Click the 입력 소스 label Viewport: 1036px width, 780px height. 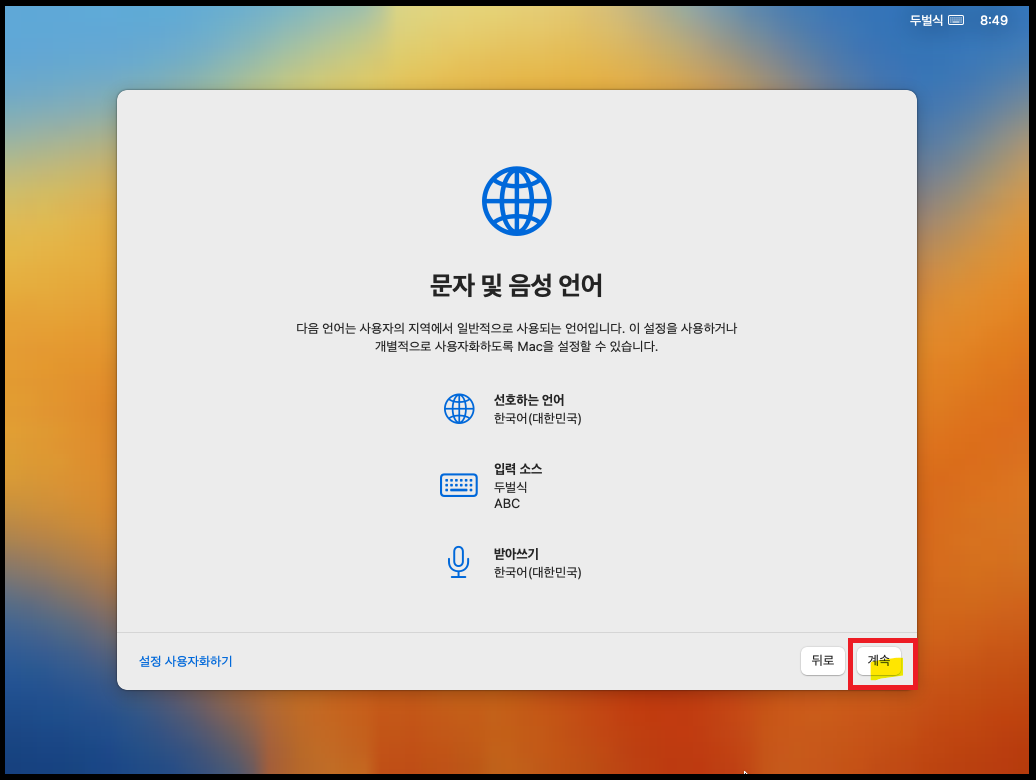[518, 469]
